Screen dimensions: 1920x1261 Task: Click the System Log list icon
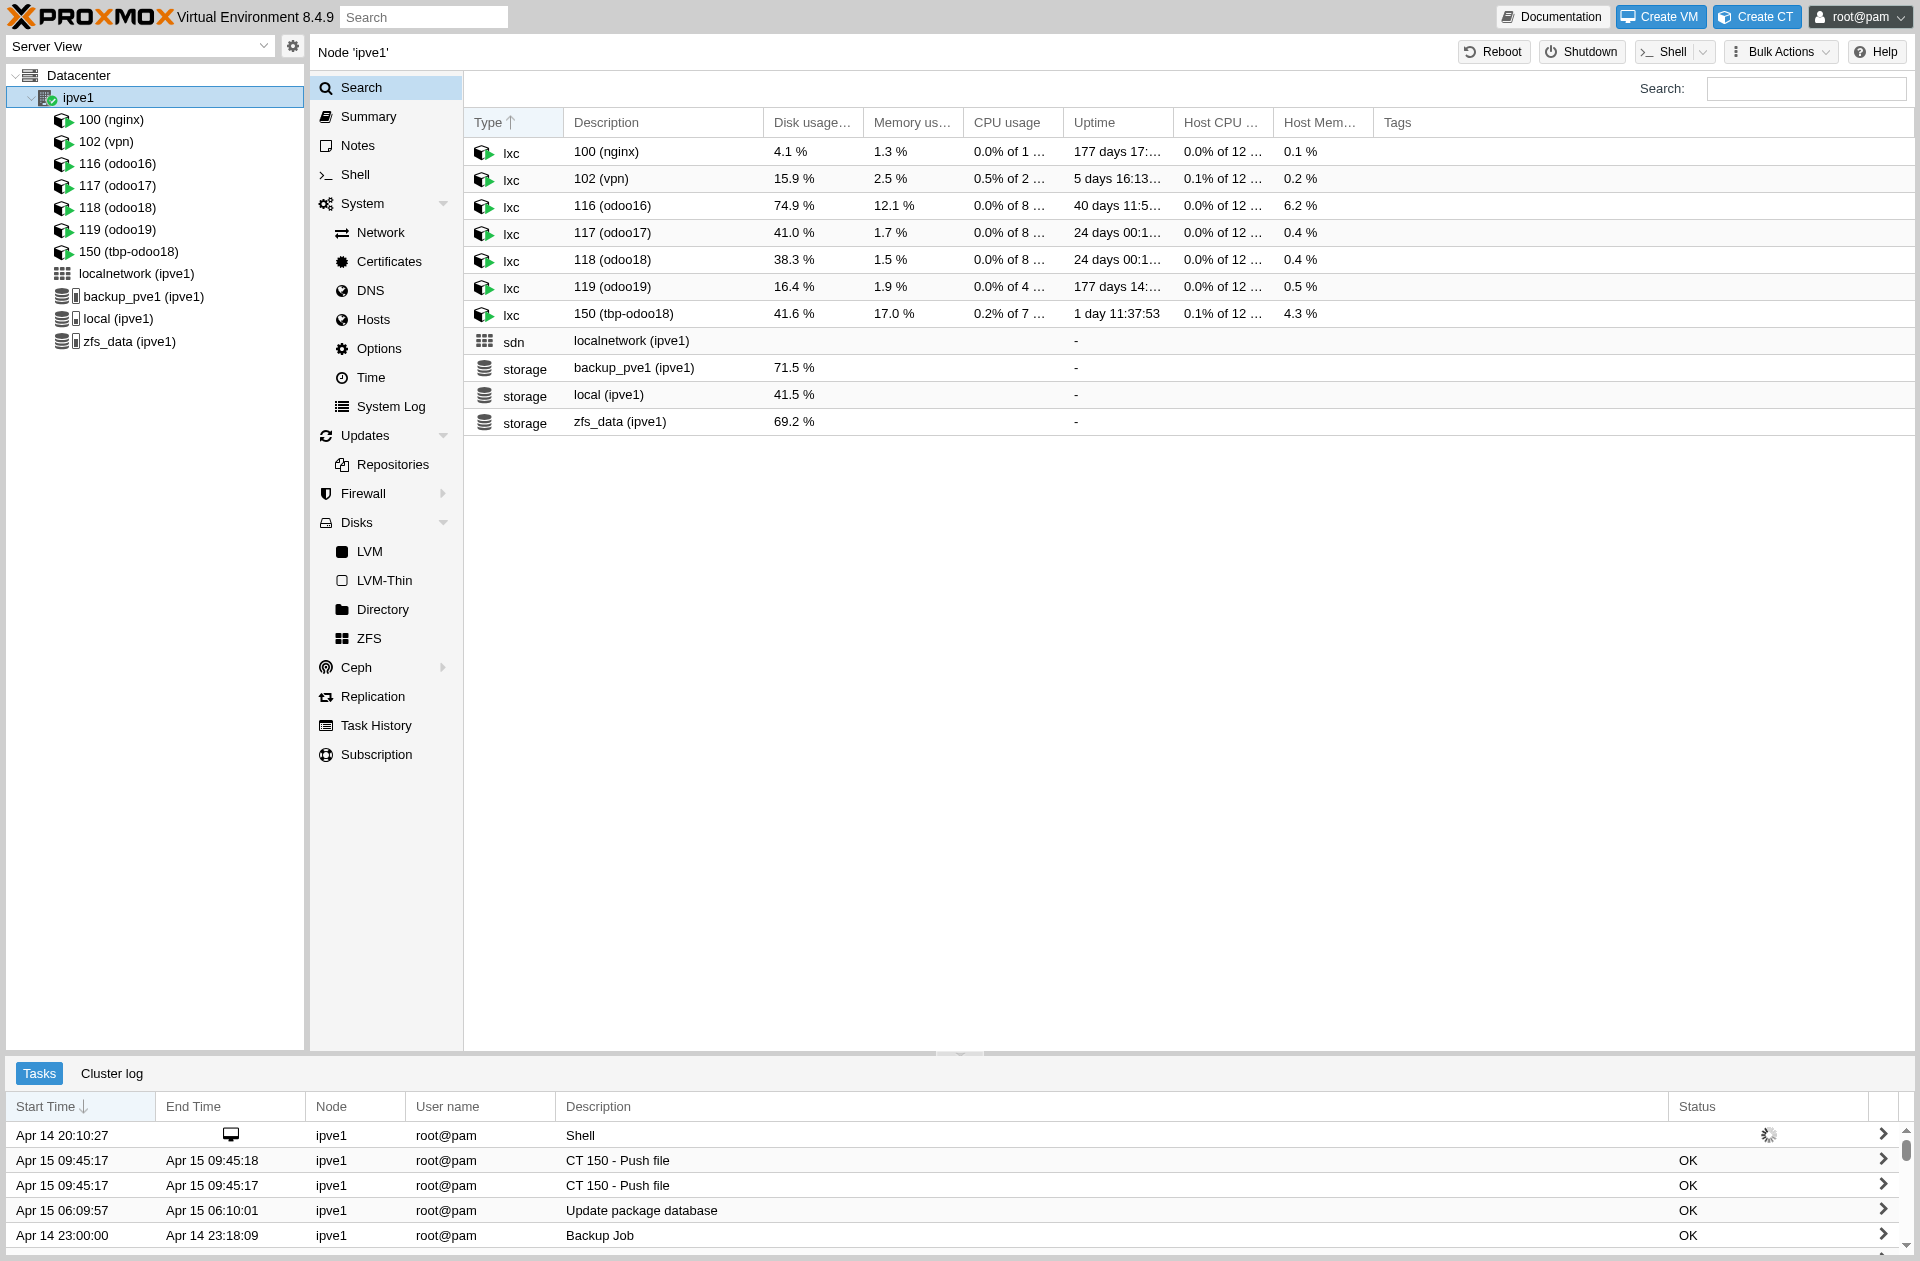point(342,407)
